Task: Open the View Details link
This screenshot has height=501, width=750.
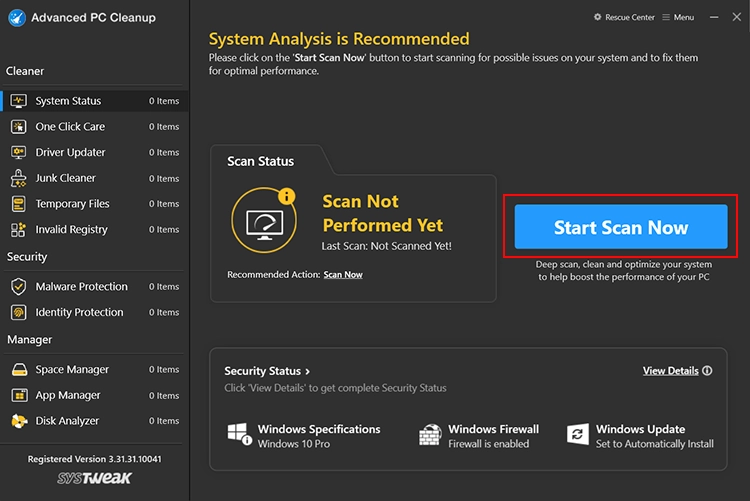Action: tap(670, 371)
